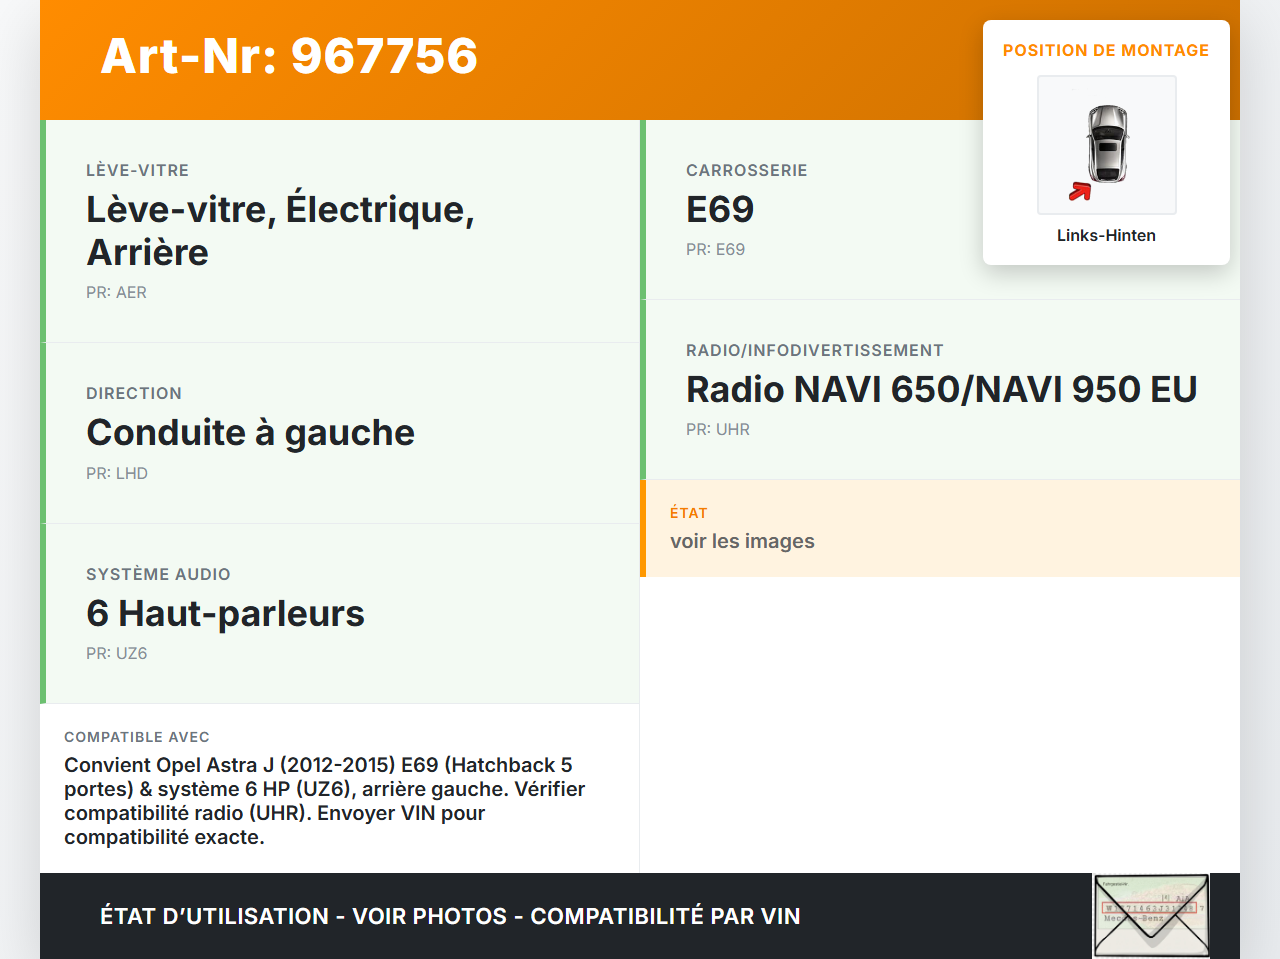This screenshot has height=959, width=1280.
Task: Click the green accent bar beside Carrosserie E69
Action: point(642,210)
